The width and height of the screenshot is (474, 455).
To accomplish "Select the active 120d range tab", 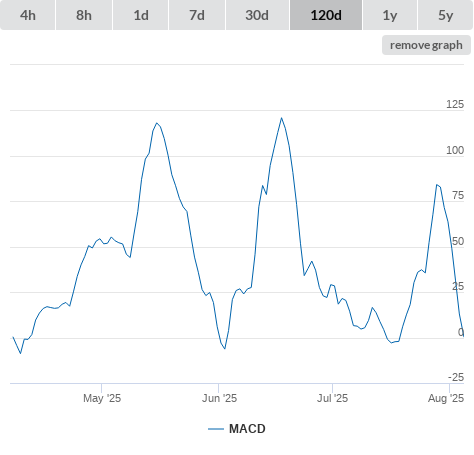I will pyautogui.click(x=326, y=15).
